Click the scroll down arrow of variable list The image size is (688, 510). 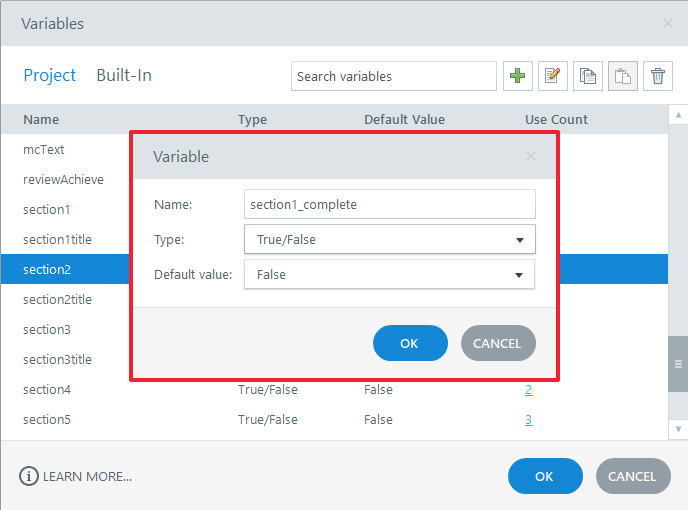coord(678,429)
